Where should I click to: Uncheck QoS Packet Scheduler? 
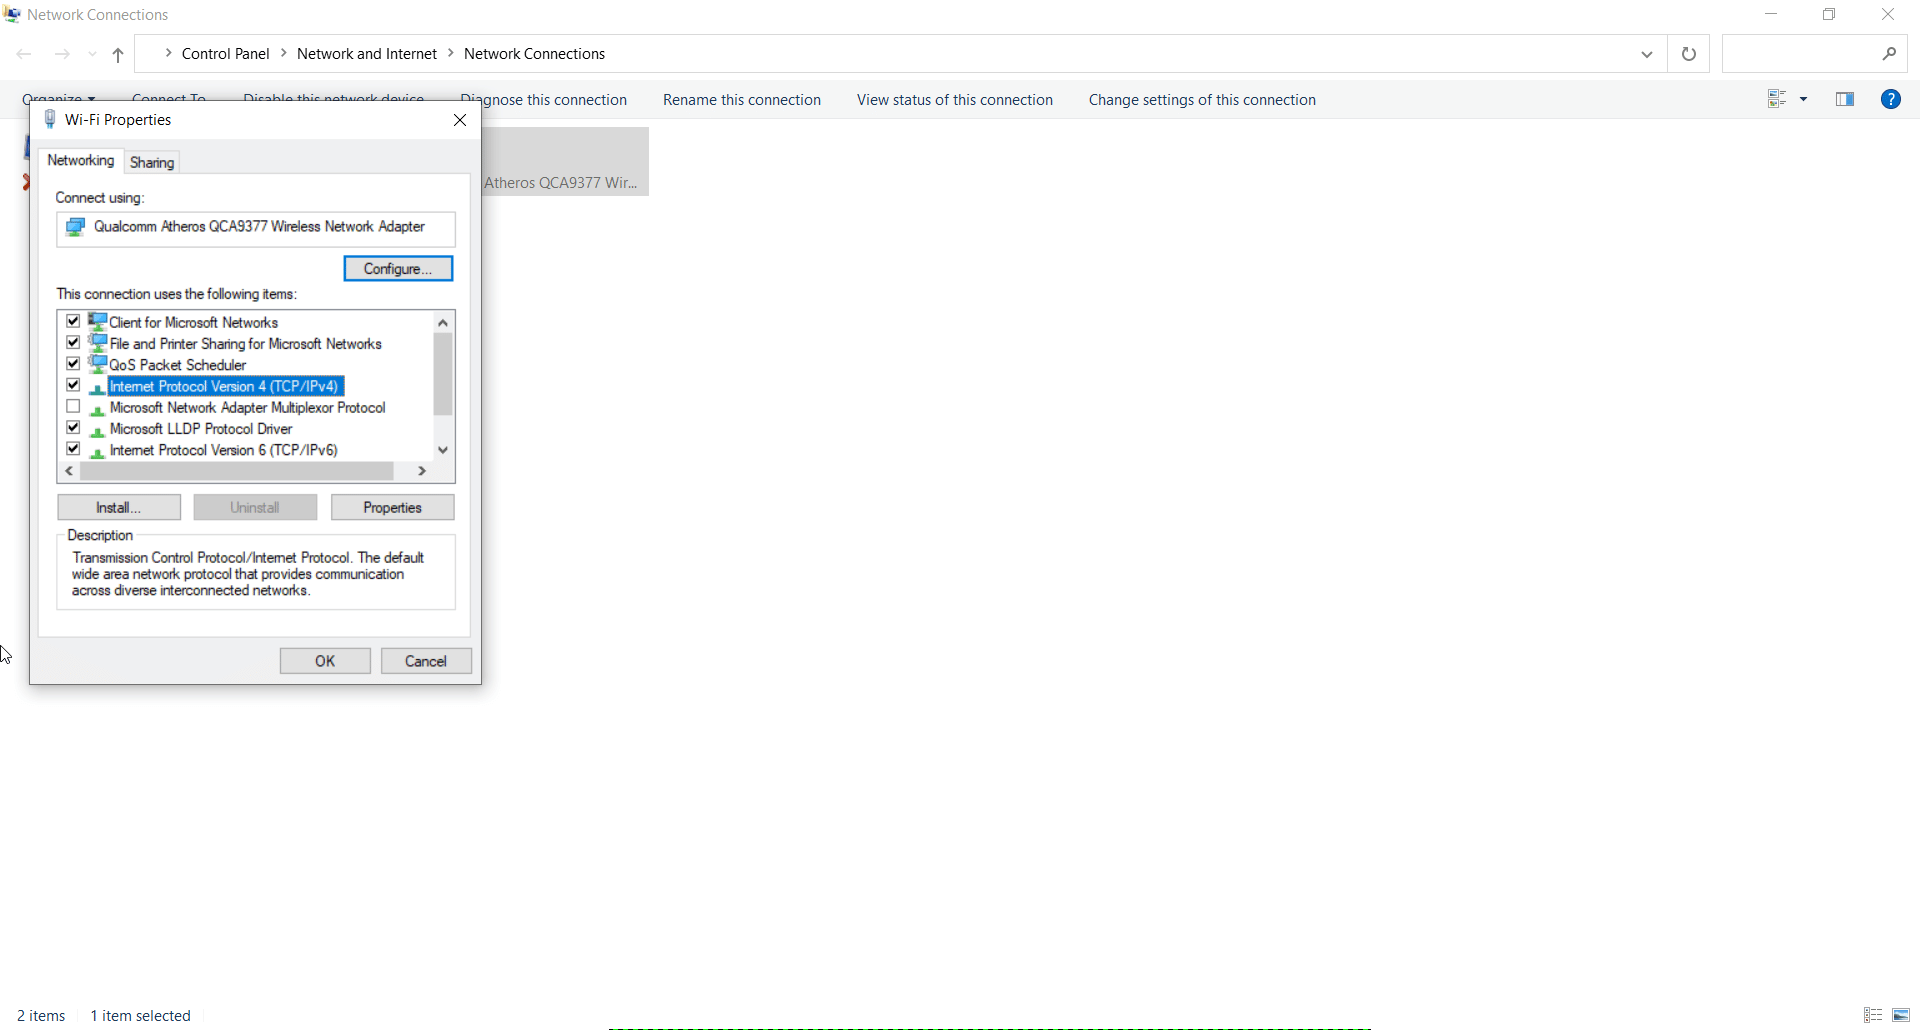[73, 364]
